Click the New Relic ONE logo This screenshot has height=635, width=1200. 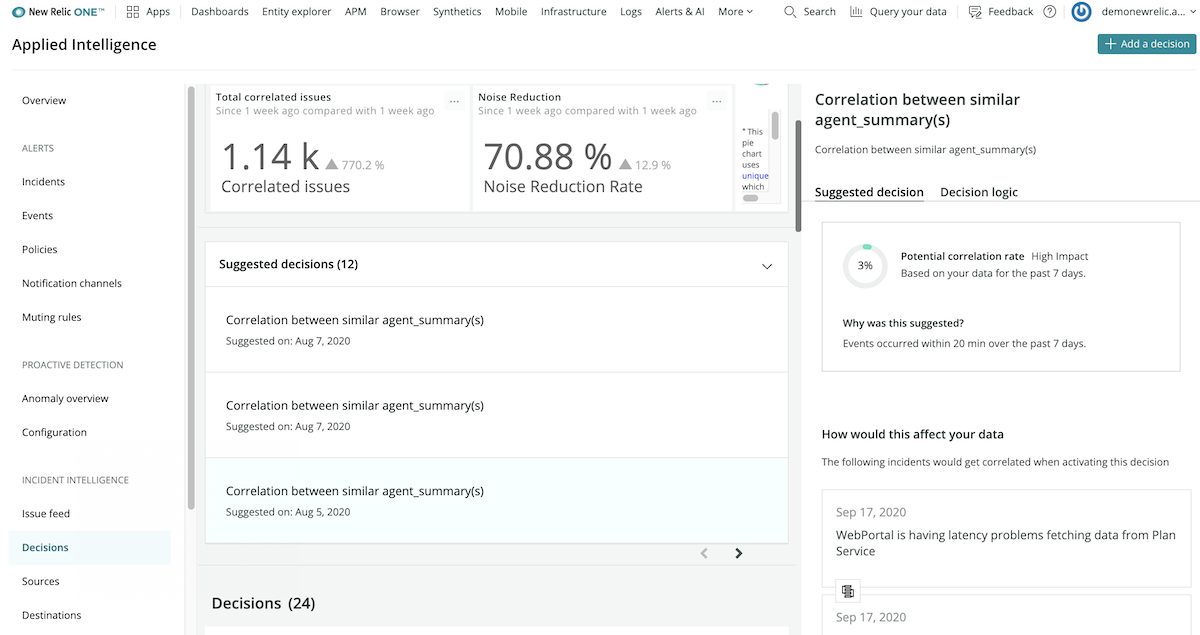(58, 12)
